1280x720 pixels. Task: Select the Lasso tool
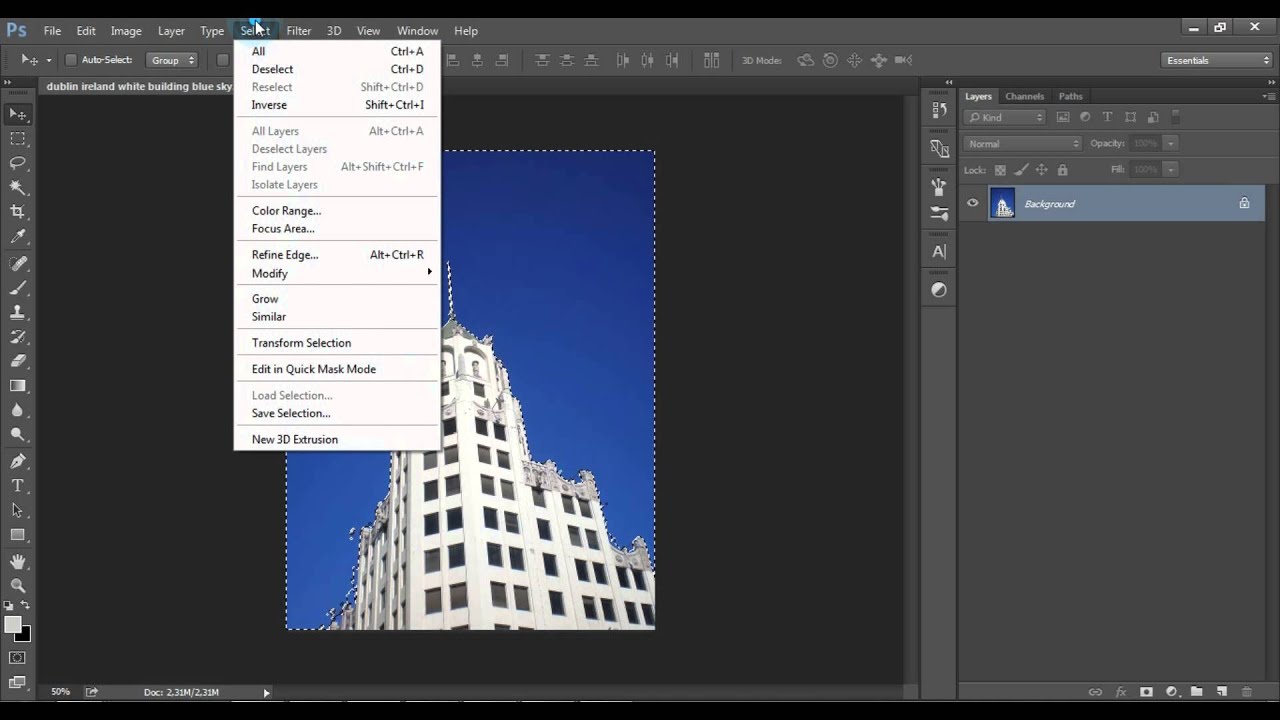point(18,163)
